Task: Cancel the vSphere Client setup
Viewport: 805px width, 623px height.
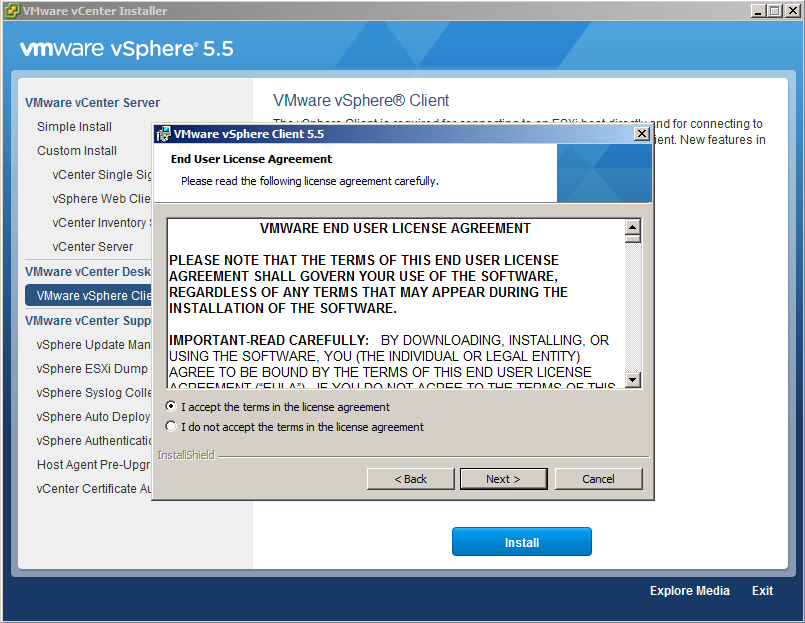Action: tap(598, 479)
